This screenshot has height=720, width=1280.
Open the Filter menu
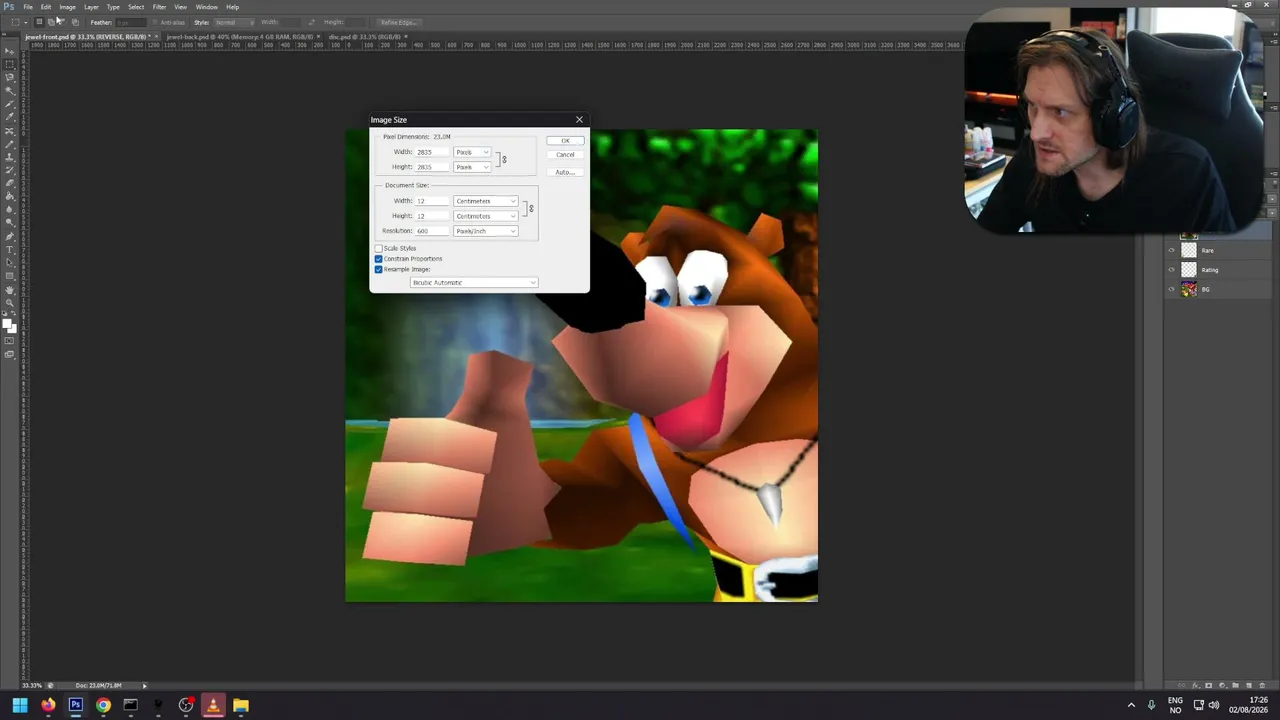click(159, 7)
